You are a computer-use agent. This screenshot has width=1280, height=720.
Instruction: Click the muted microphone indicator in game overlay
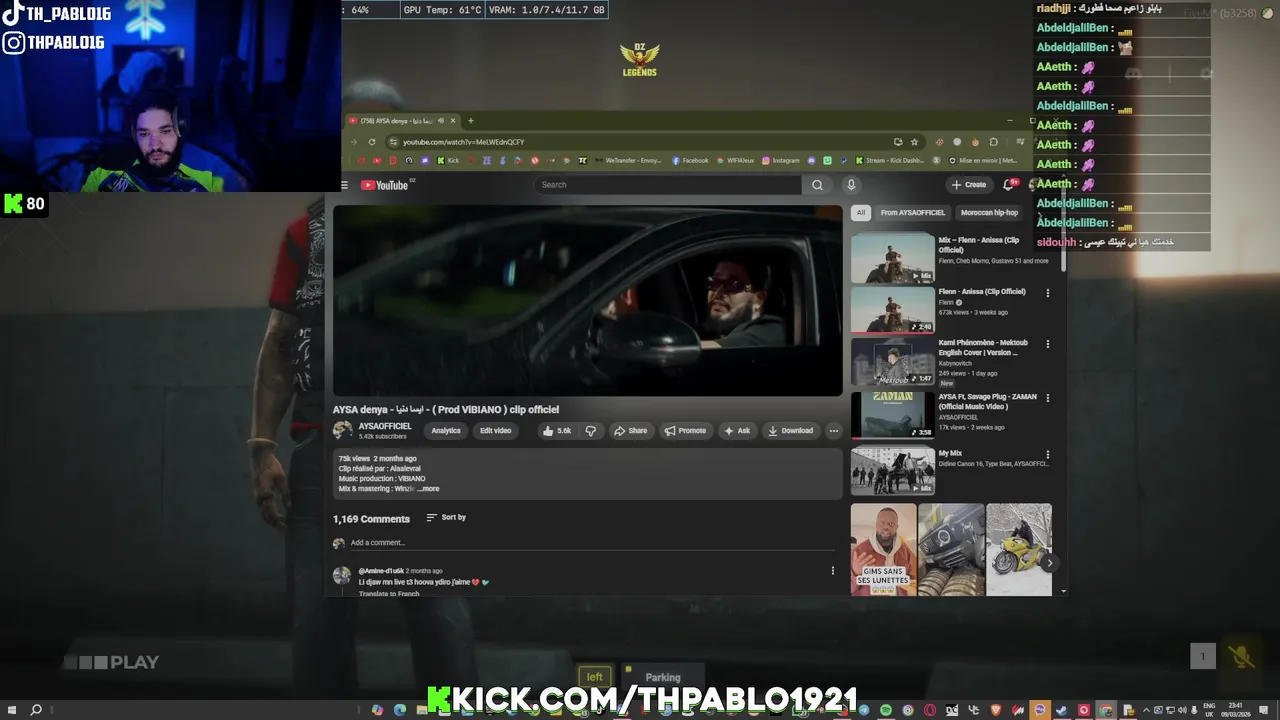tap(1241, 657)
